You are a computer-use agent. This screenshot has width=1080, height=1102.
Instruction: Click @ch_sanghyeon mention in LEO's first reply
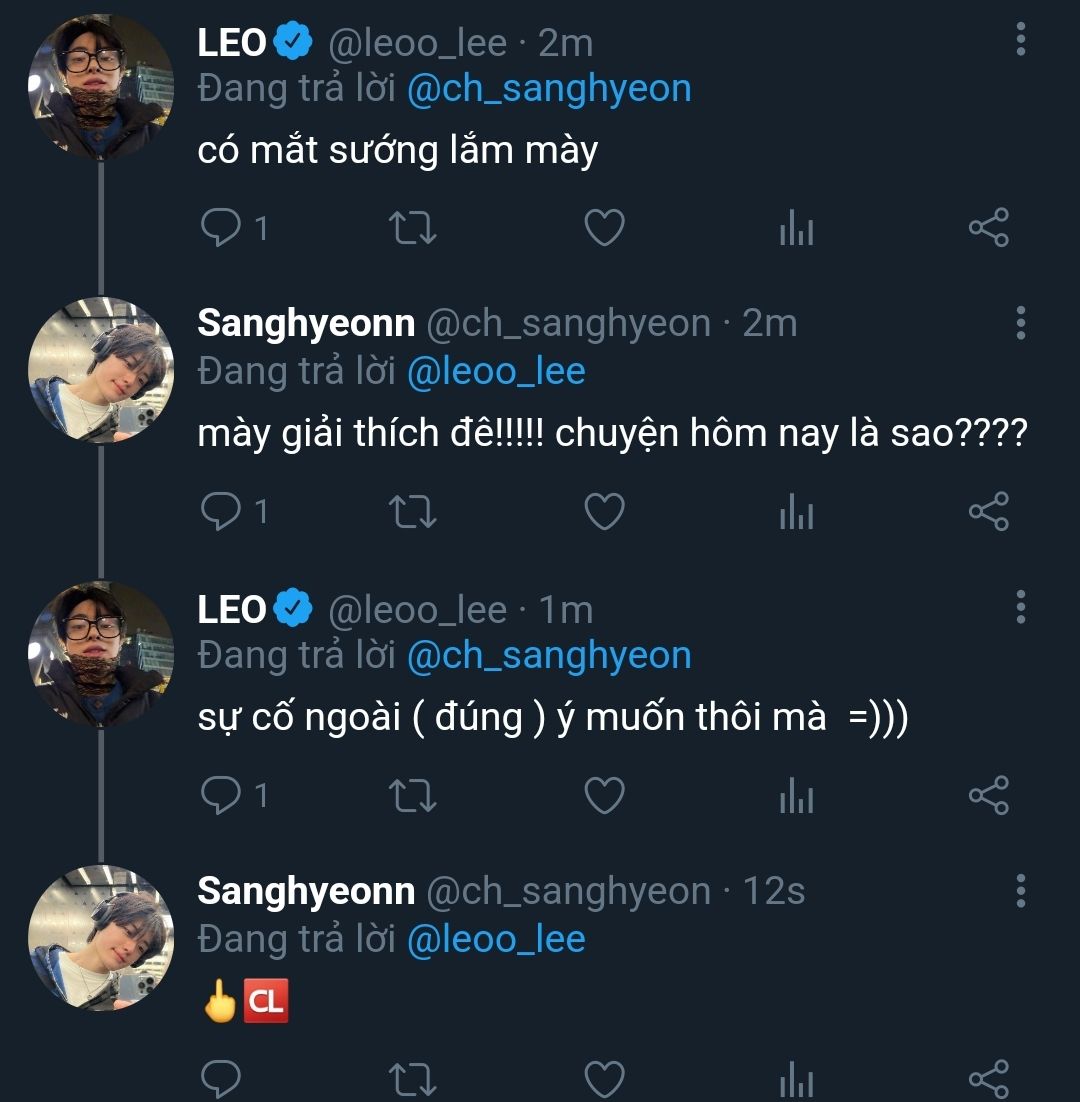(x=549, y=88)
